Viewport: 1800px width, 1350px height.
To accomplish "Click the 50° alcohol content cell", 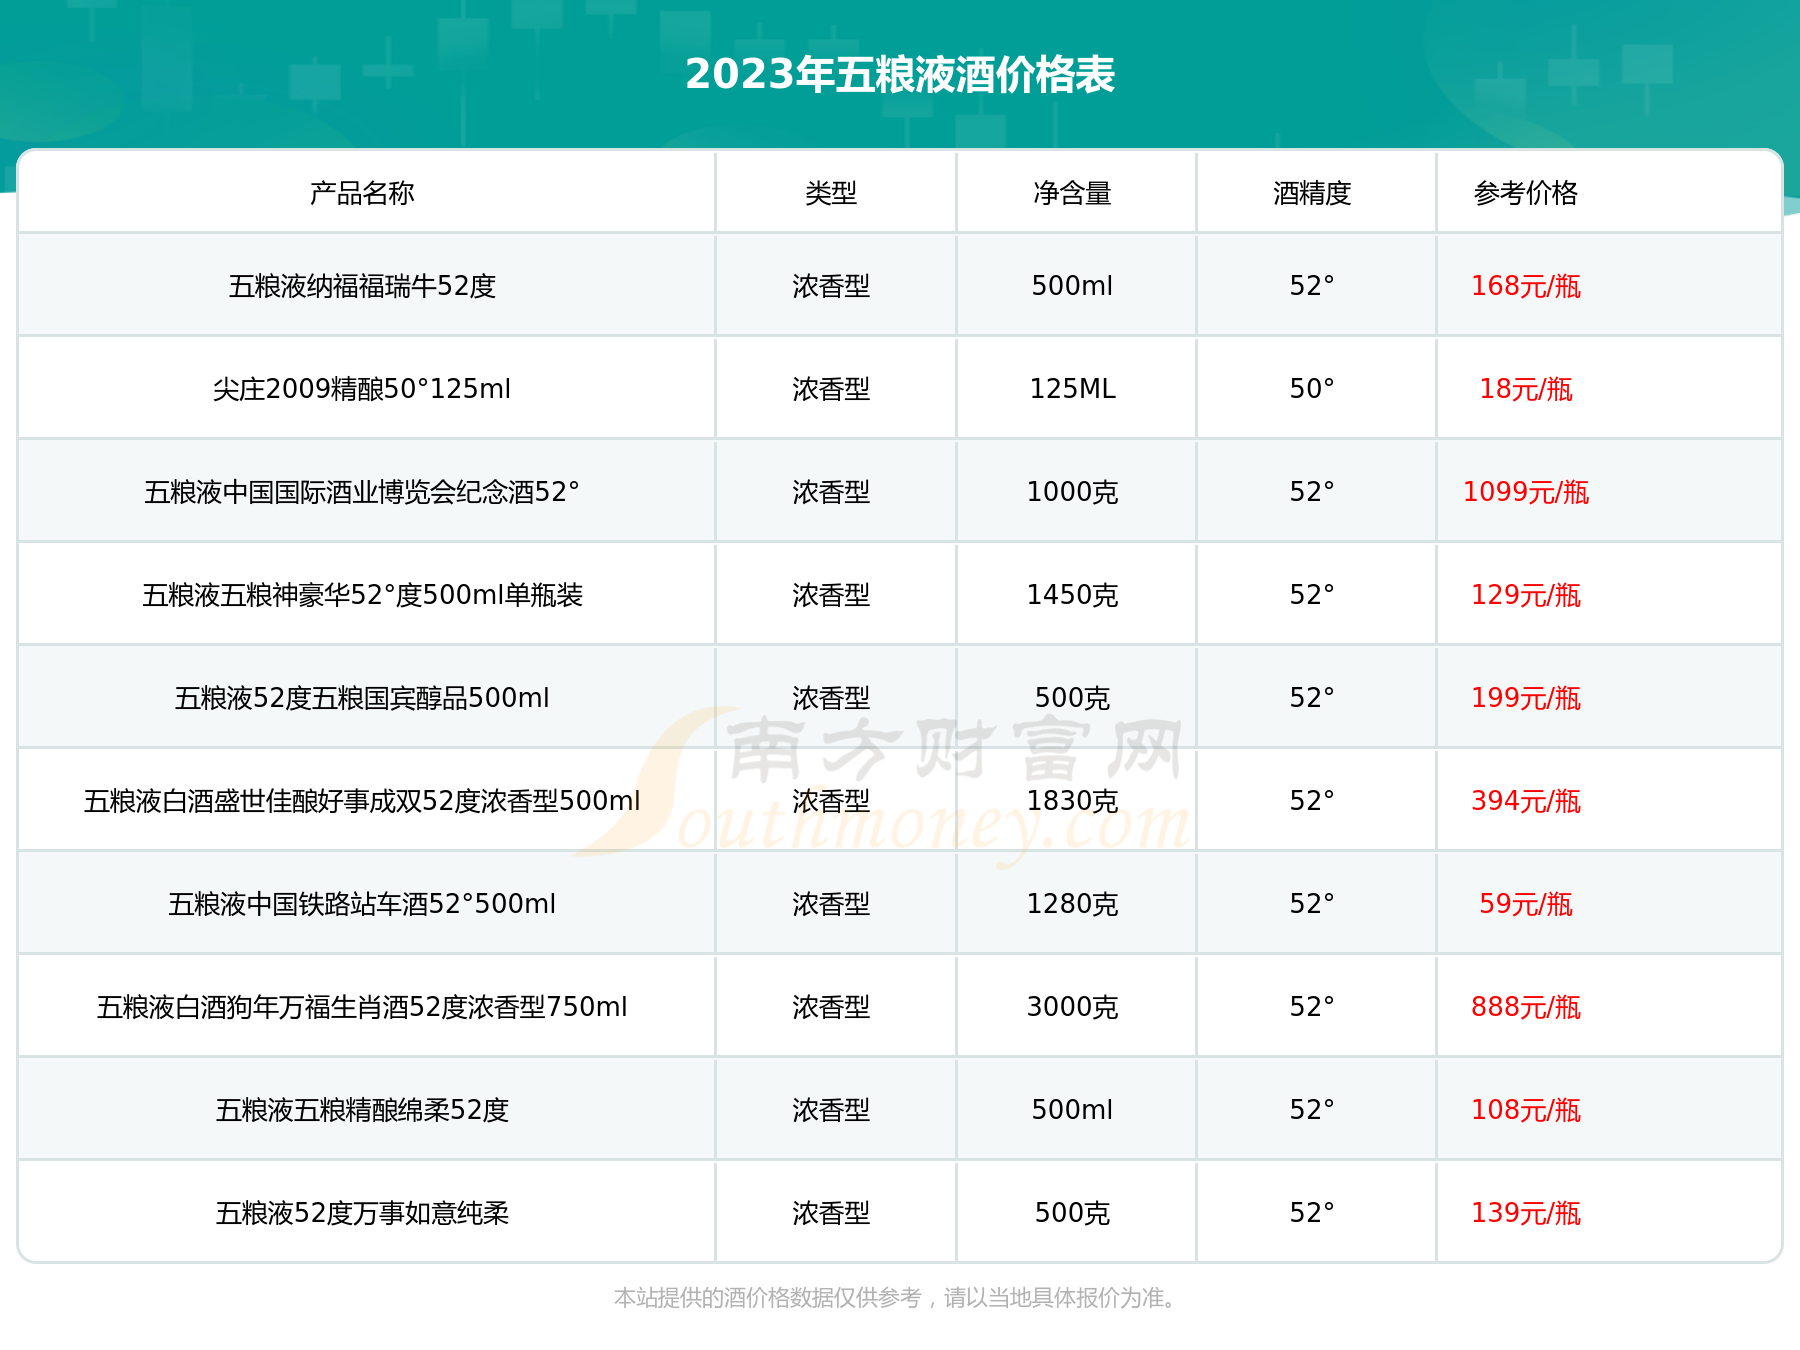I will tap(1312, 389).
